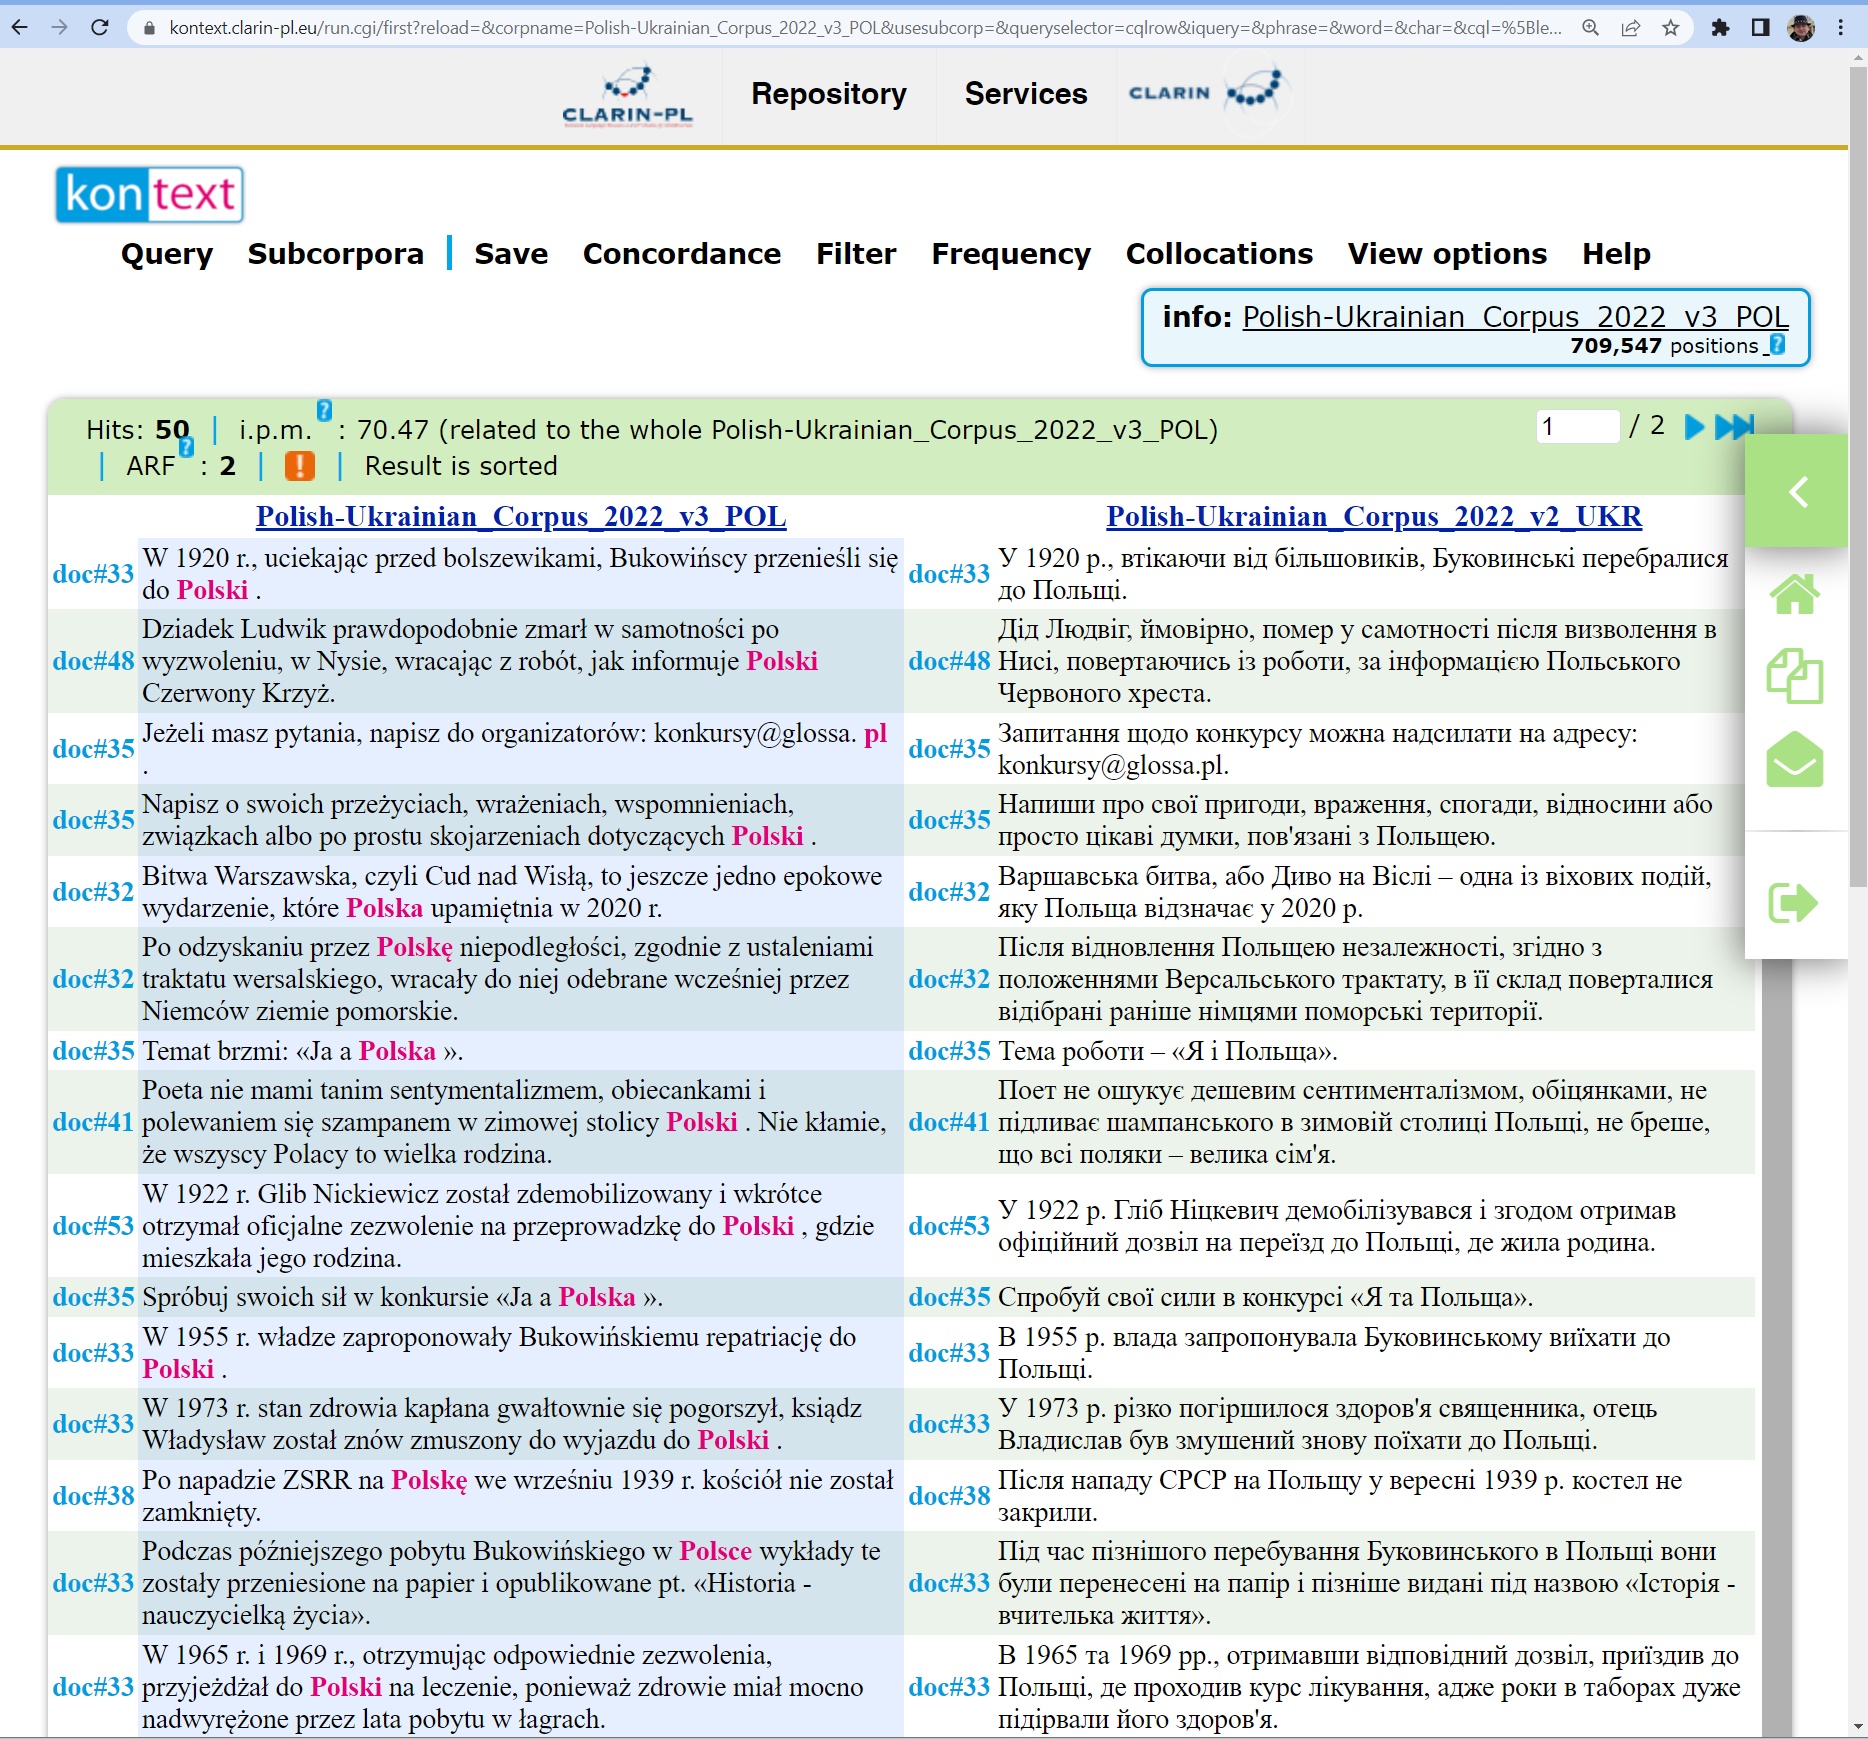The image size is (1868, 1739).
Task: Open the Filter menu
Action: pyautogui.click(x=856, y=254)
